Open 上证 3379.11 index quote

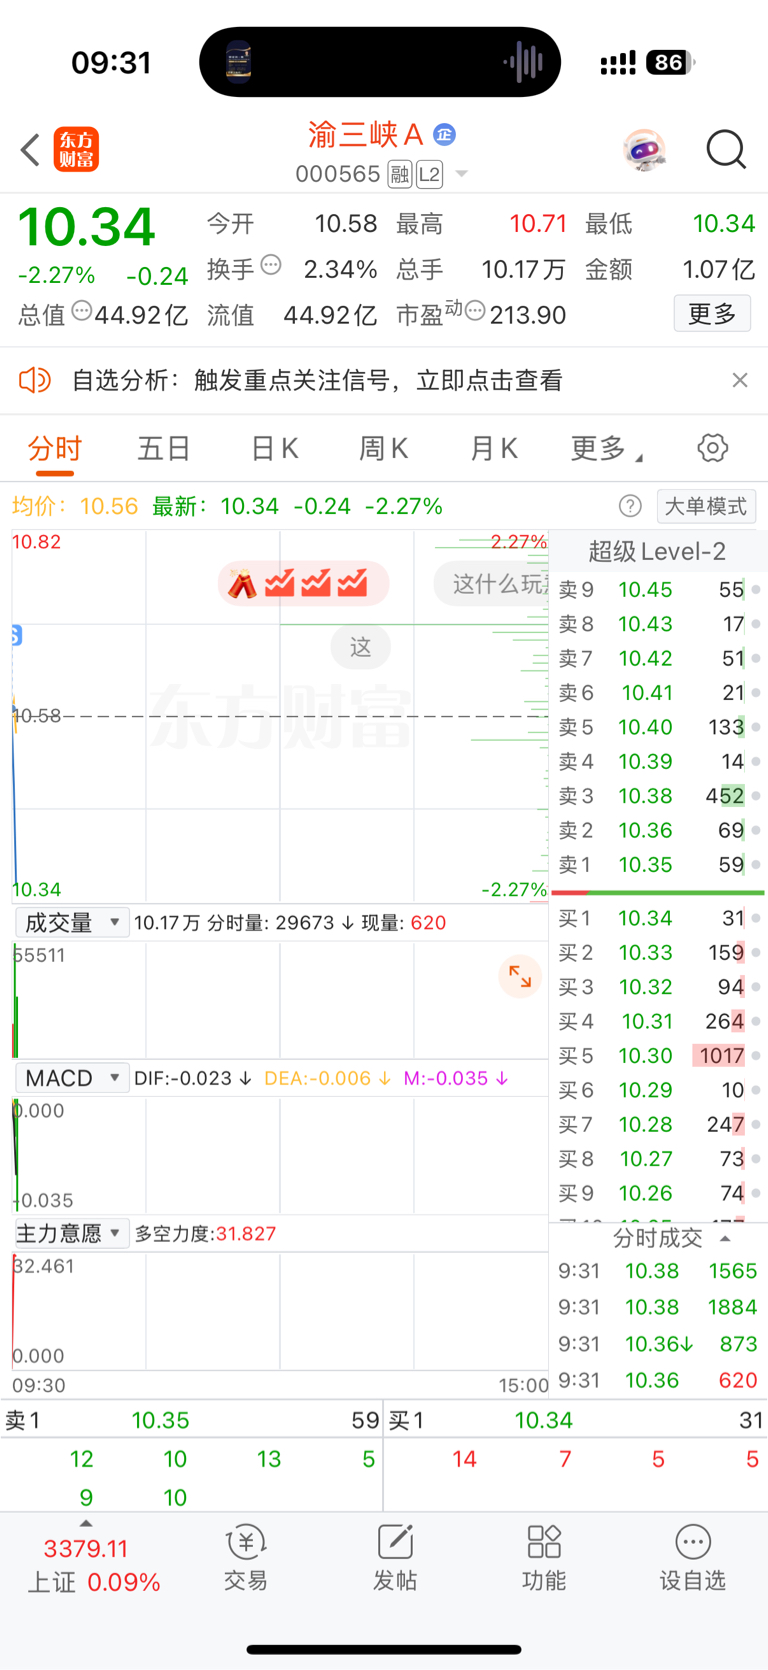[94, 1566]
